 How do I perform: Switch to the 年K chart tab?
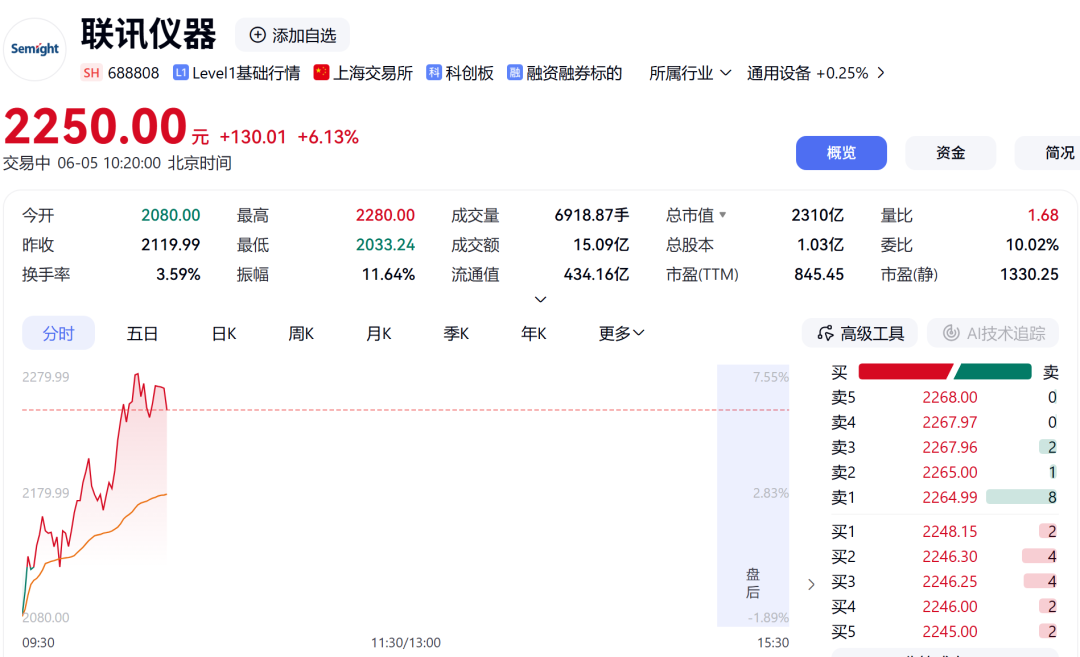pyautogui.click(x=534, y=333)
